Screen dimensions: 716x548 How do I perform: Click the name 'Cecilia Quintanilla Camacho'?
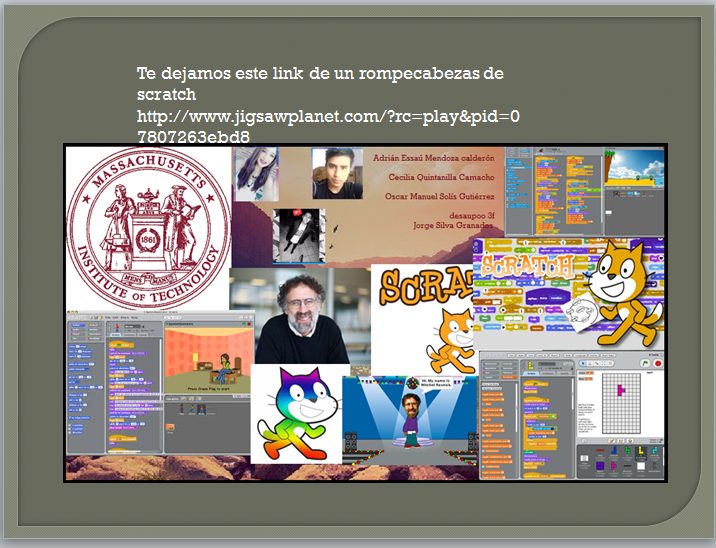pos(441,177)
